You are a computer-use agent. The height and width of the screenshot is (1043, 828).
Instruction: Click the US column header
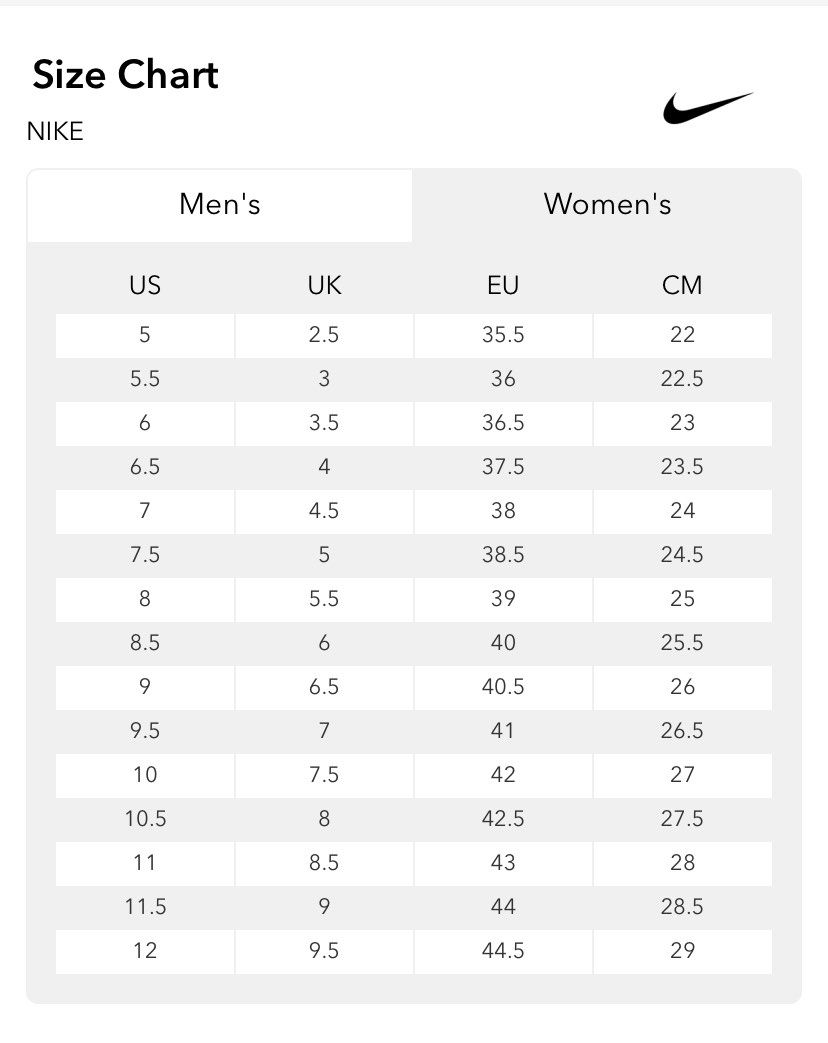coord(145,285)
